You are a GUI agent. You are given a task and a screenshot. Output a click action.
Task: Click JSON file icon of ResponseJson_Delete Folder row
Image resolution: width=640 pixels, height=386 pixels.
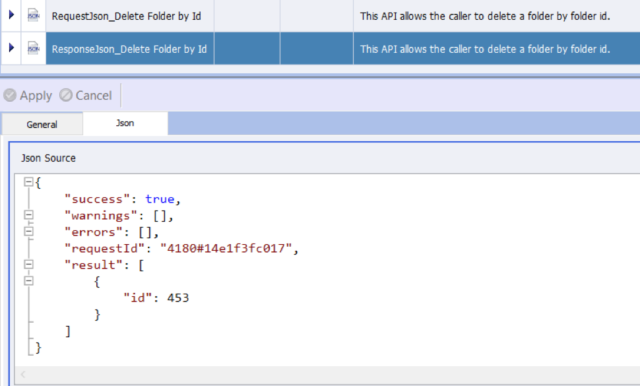pos(33,49)
